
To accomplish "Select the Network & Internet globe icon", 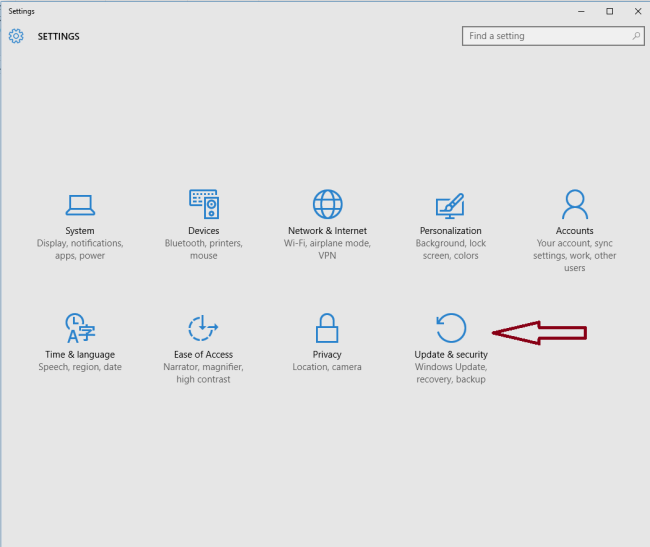I will tap(327, 204).
